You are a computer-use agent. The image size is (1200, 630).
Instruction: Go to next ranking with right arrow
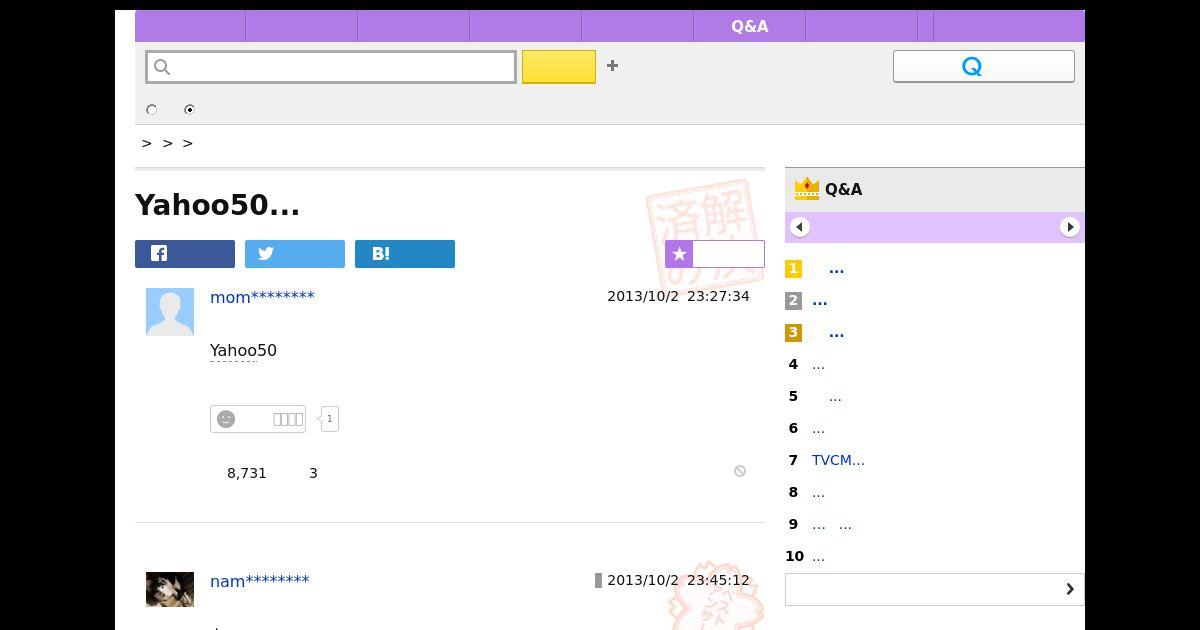point(1070,227)
